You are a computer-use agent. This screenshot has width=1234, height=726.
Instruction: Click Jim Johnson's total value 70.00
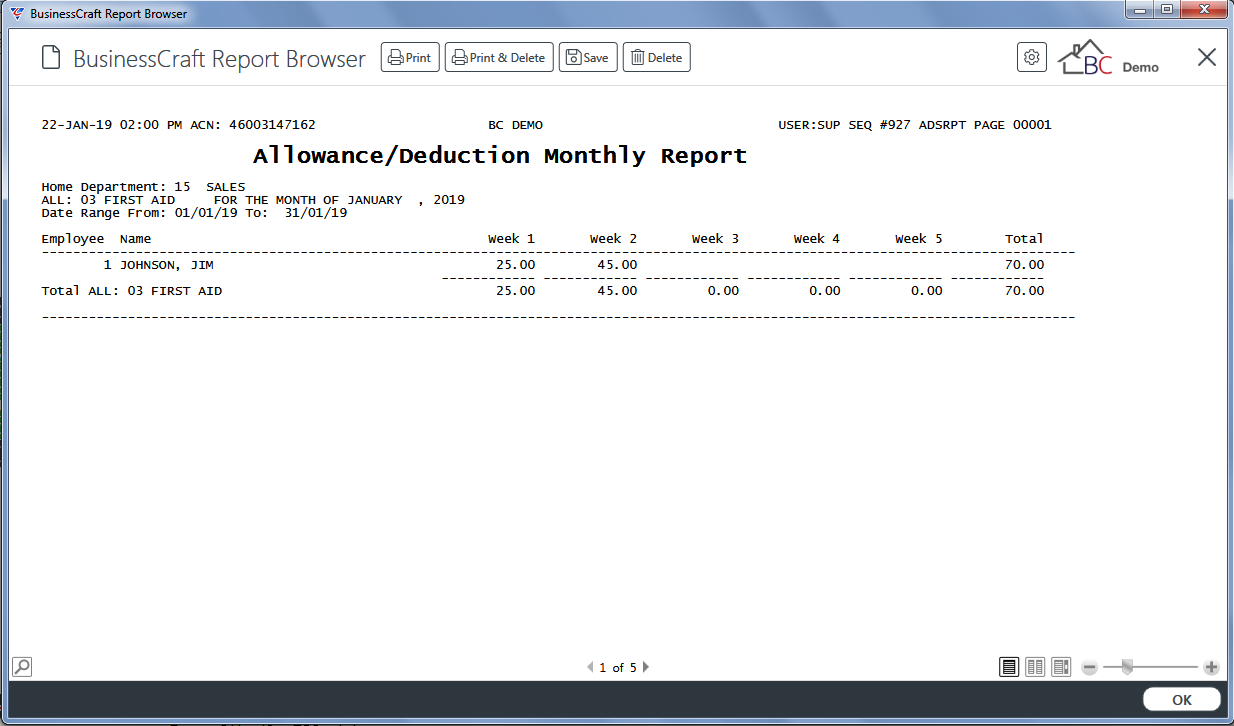tap(1024, 265)
